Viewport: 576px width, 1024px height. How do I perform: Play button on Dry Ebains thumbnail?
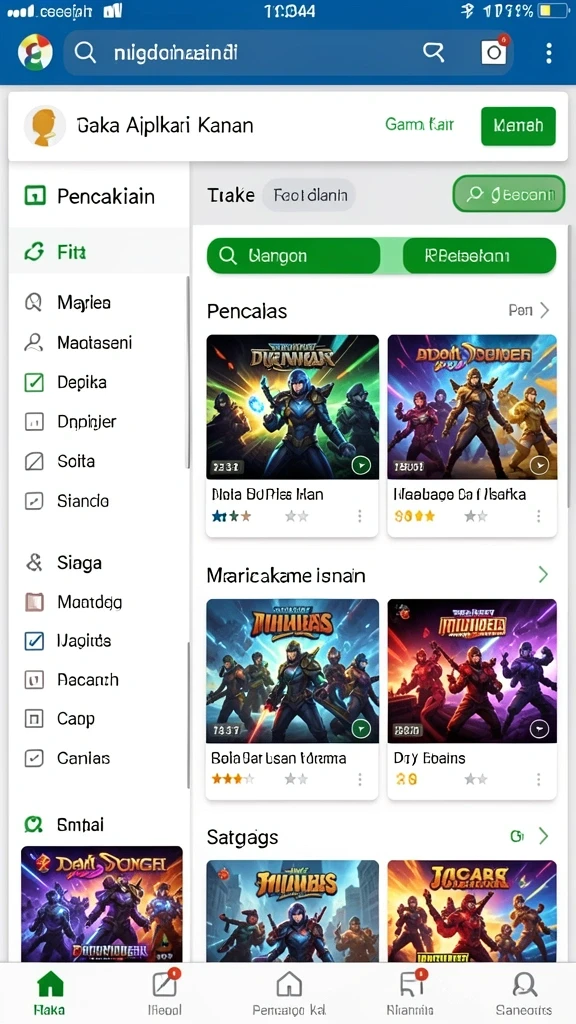[x=539, y=729]
